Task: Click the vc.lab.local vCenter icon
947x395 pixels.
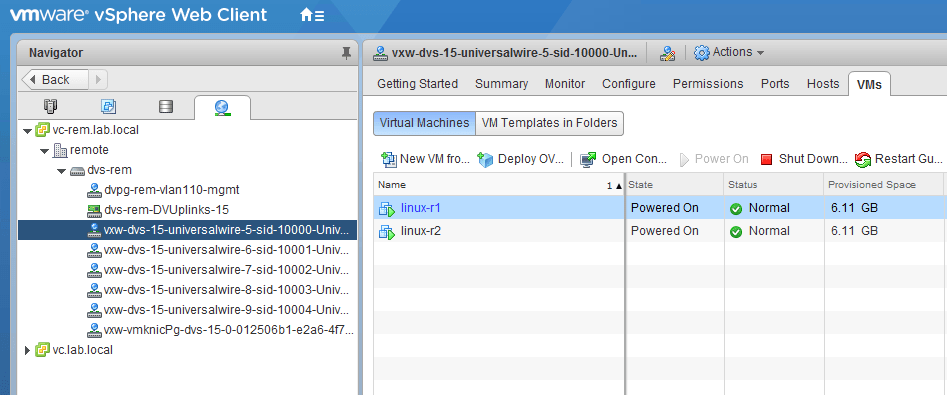Action: (x=42, y=350)
